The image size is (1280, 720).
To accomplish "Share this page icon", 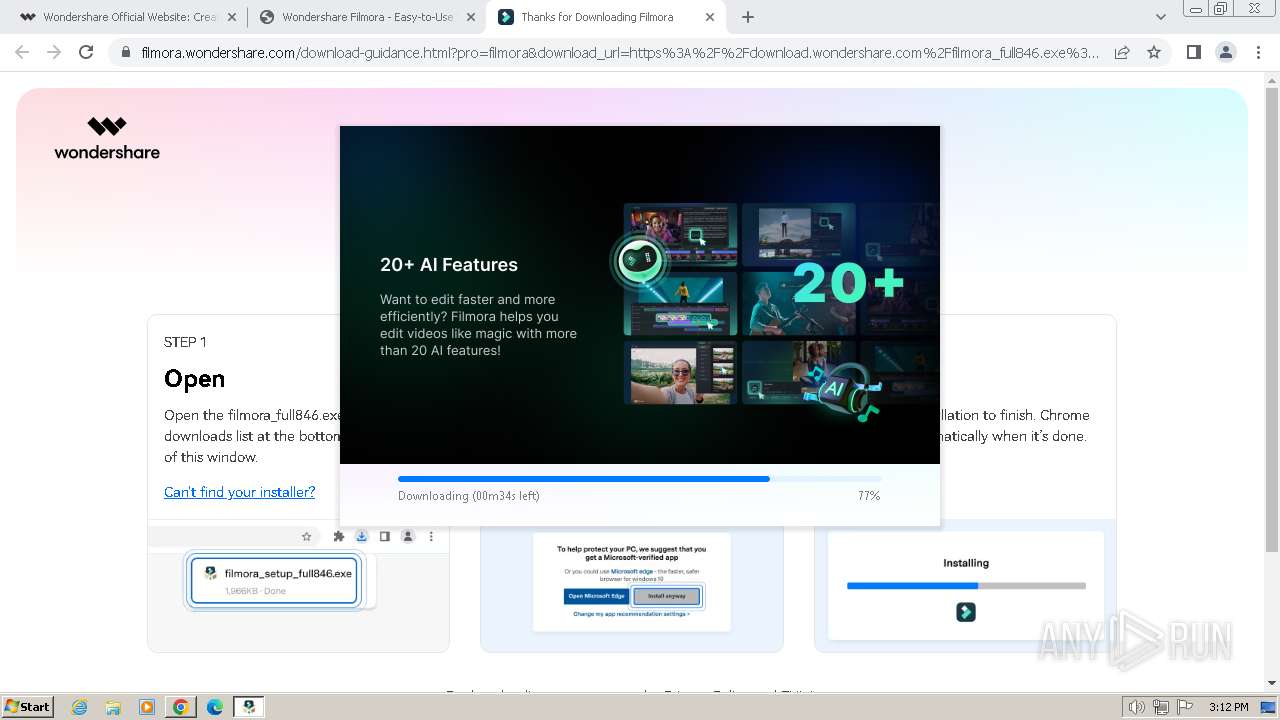I will coord(1122,52).
